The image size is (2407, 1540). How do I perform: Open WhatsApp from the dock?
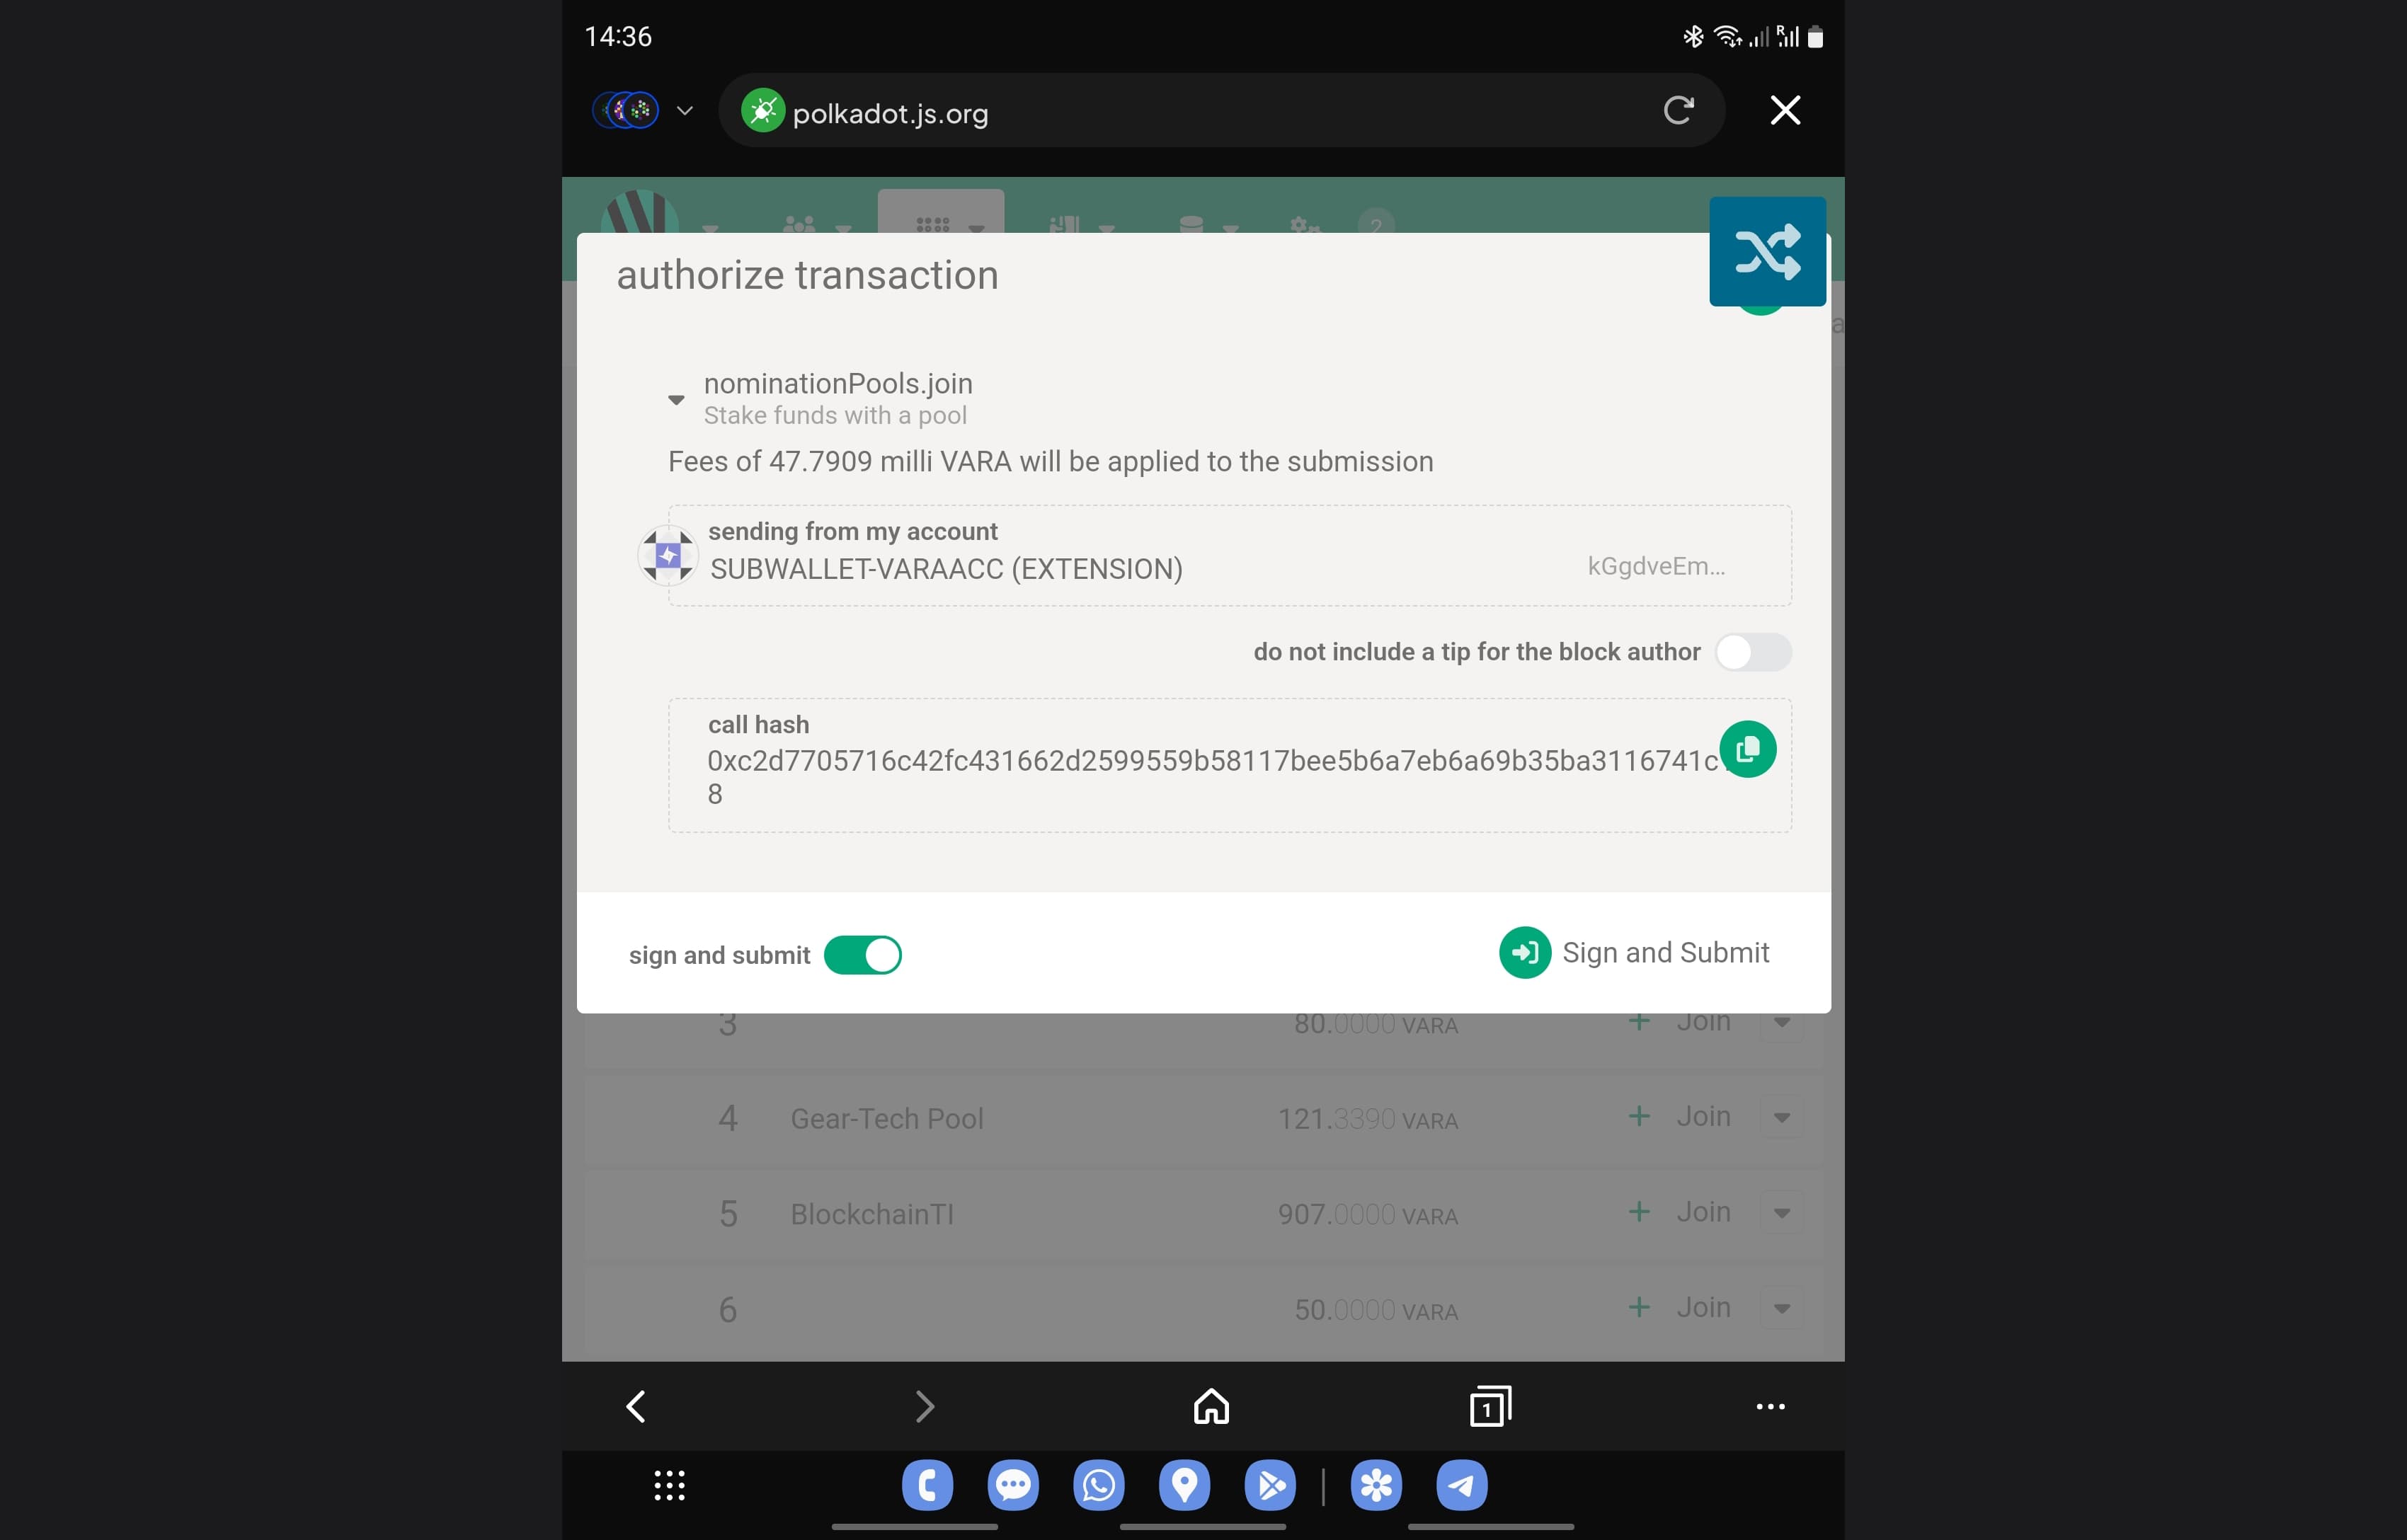coord(1098,1485)
